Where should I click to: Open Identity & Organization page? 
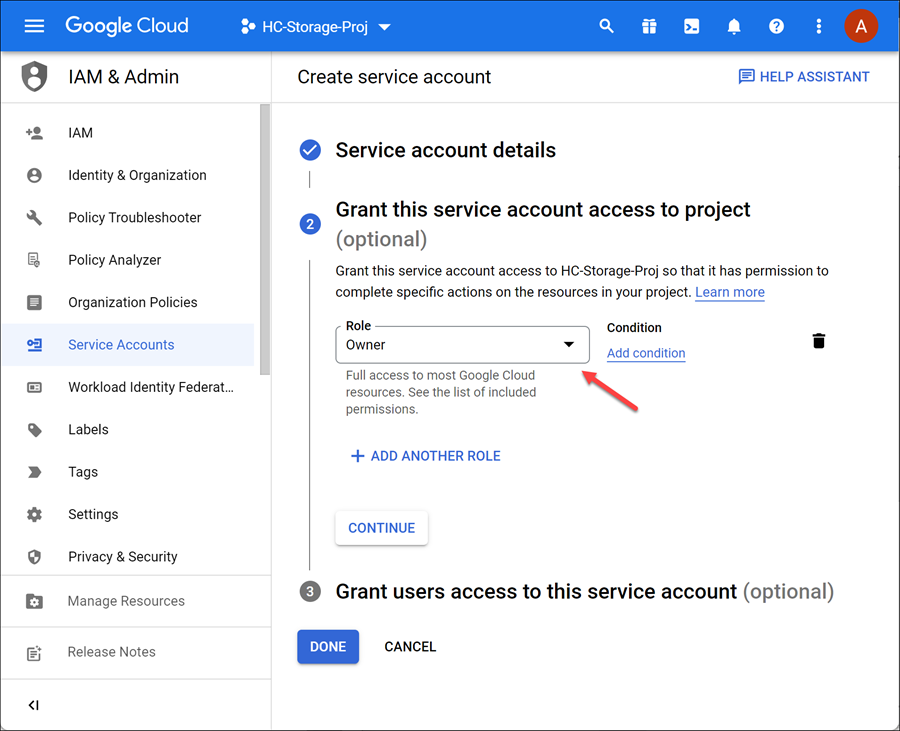point(128,175)
